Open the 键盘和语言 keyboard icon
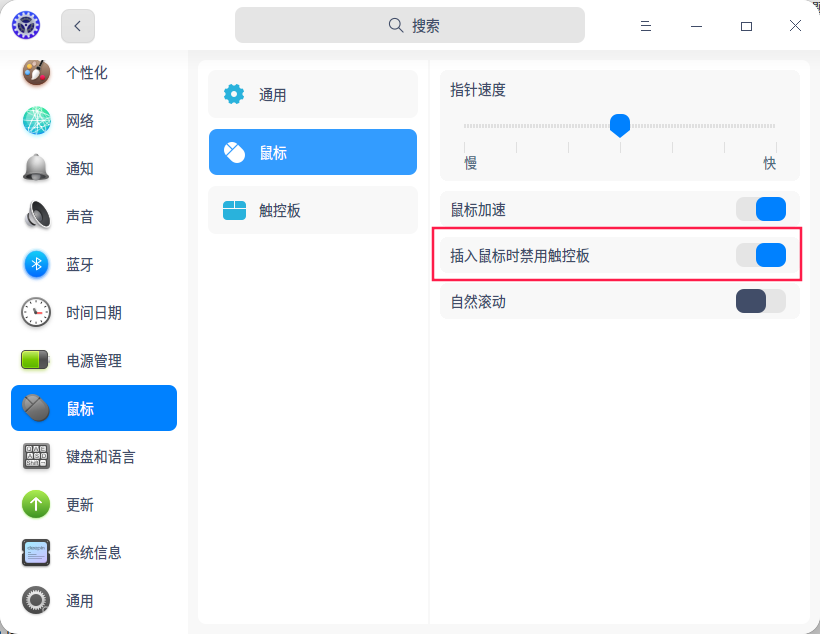Image resolution: width=820 pixels, height=634 pixels. tap(36, 456)
